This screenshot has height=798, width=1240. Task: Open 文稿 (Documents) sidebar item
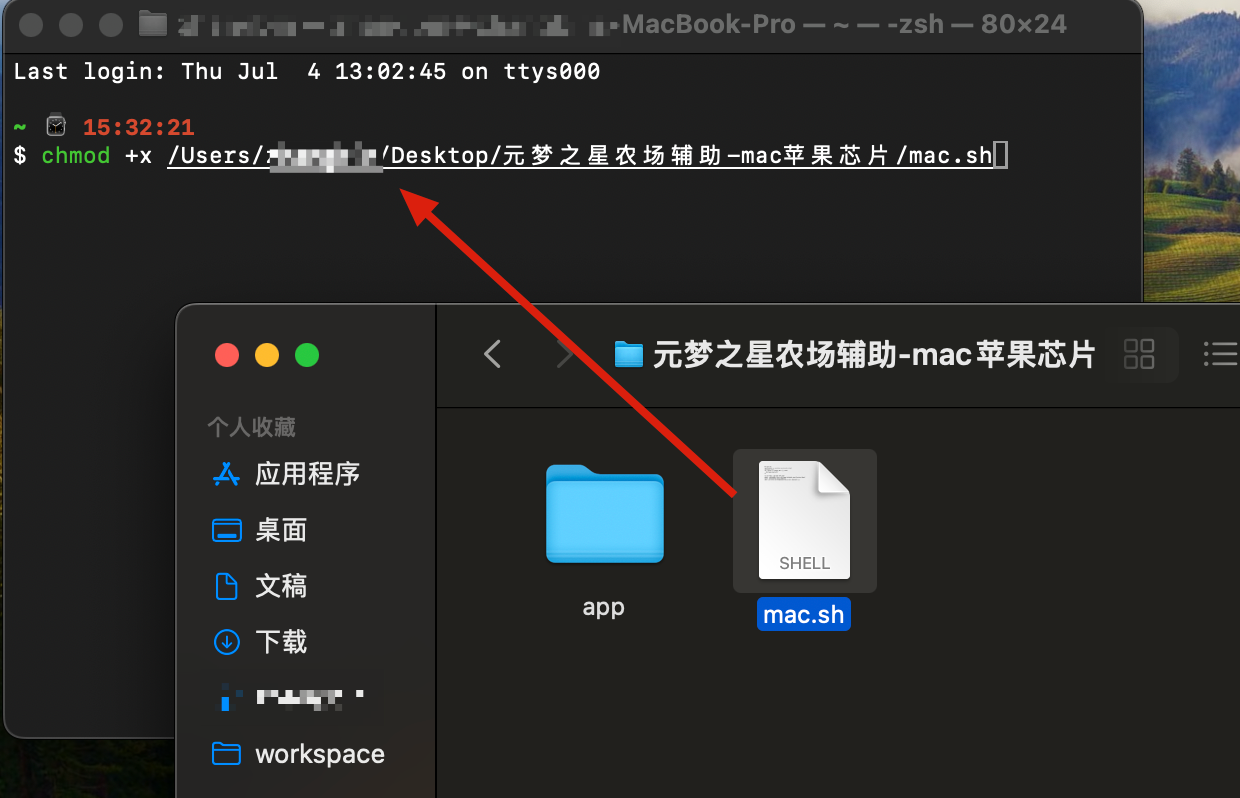tap(280, 586)
